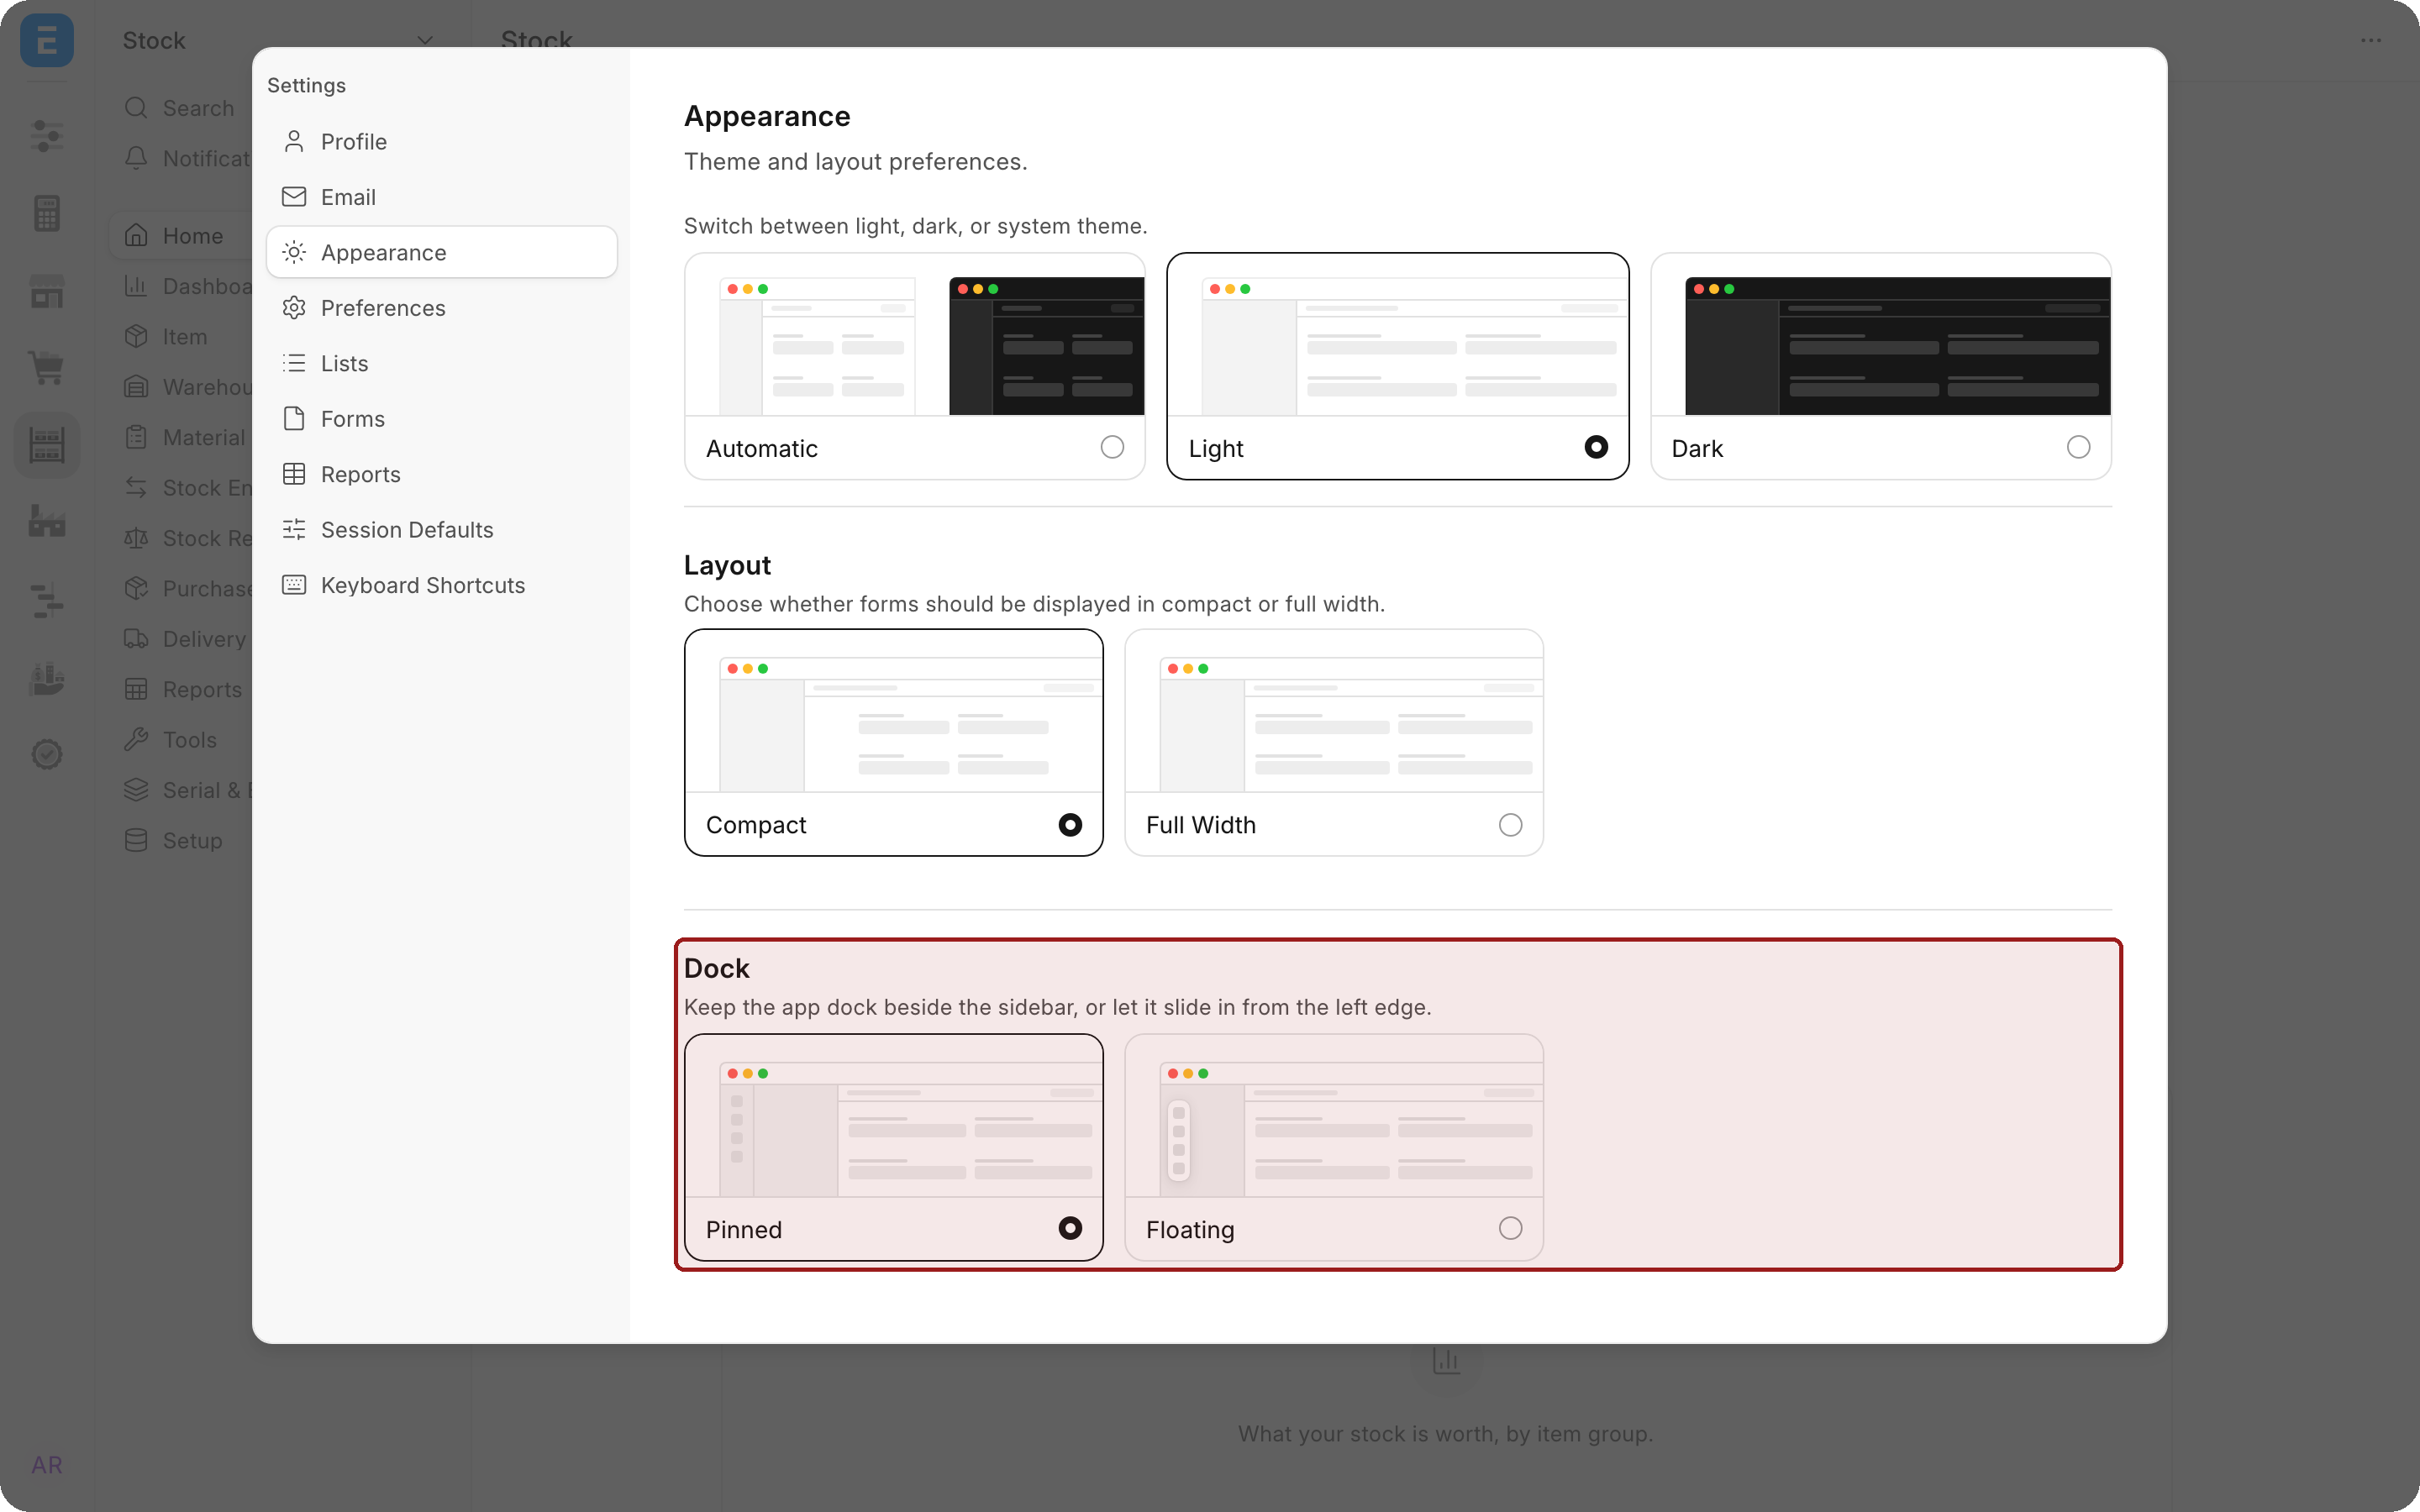The height and width of the screenshot is (1512, 2420).
Task: Click the Stock shelves icon in the dock
Action: [47, 445]
